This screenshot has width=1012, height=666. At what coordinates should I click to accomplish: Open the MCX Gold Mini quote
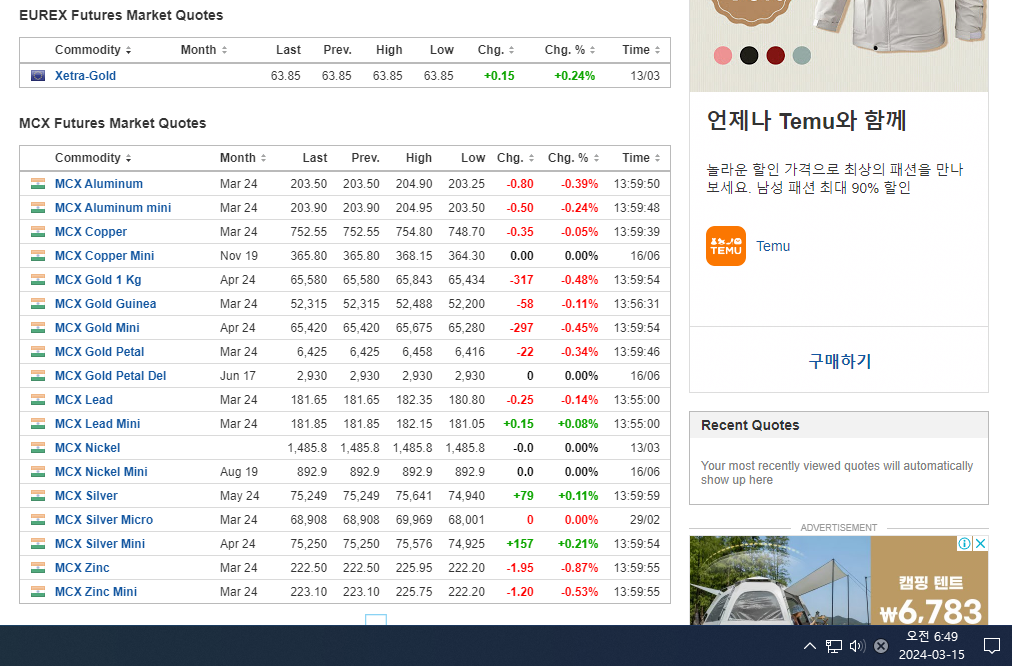point(97,328)
